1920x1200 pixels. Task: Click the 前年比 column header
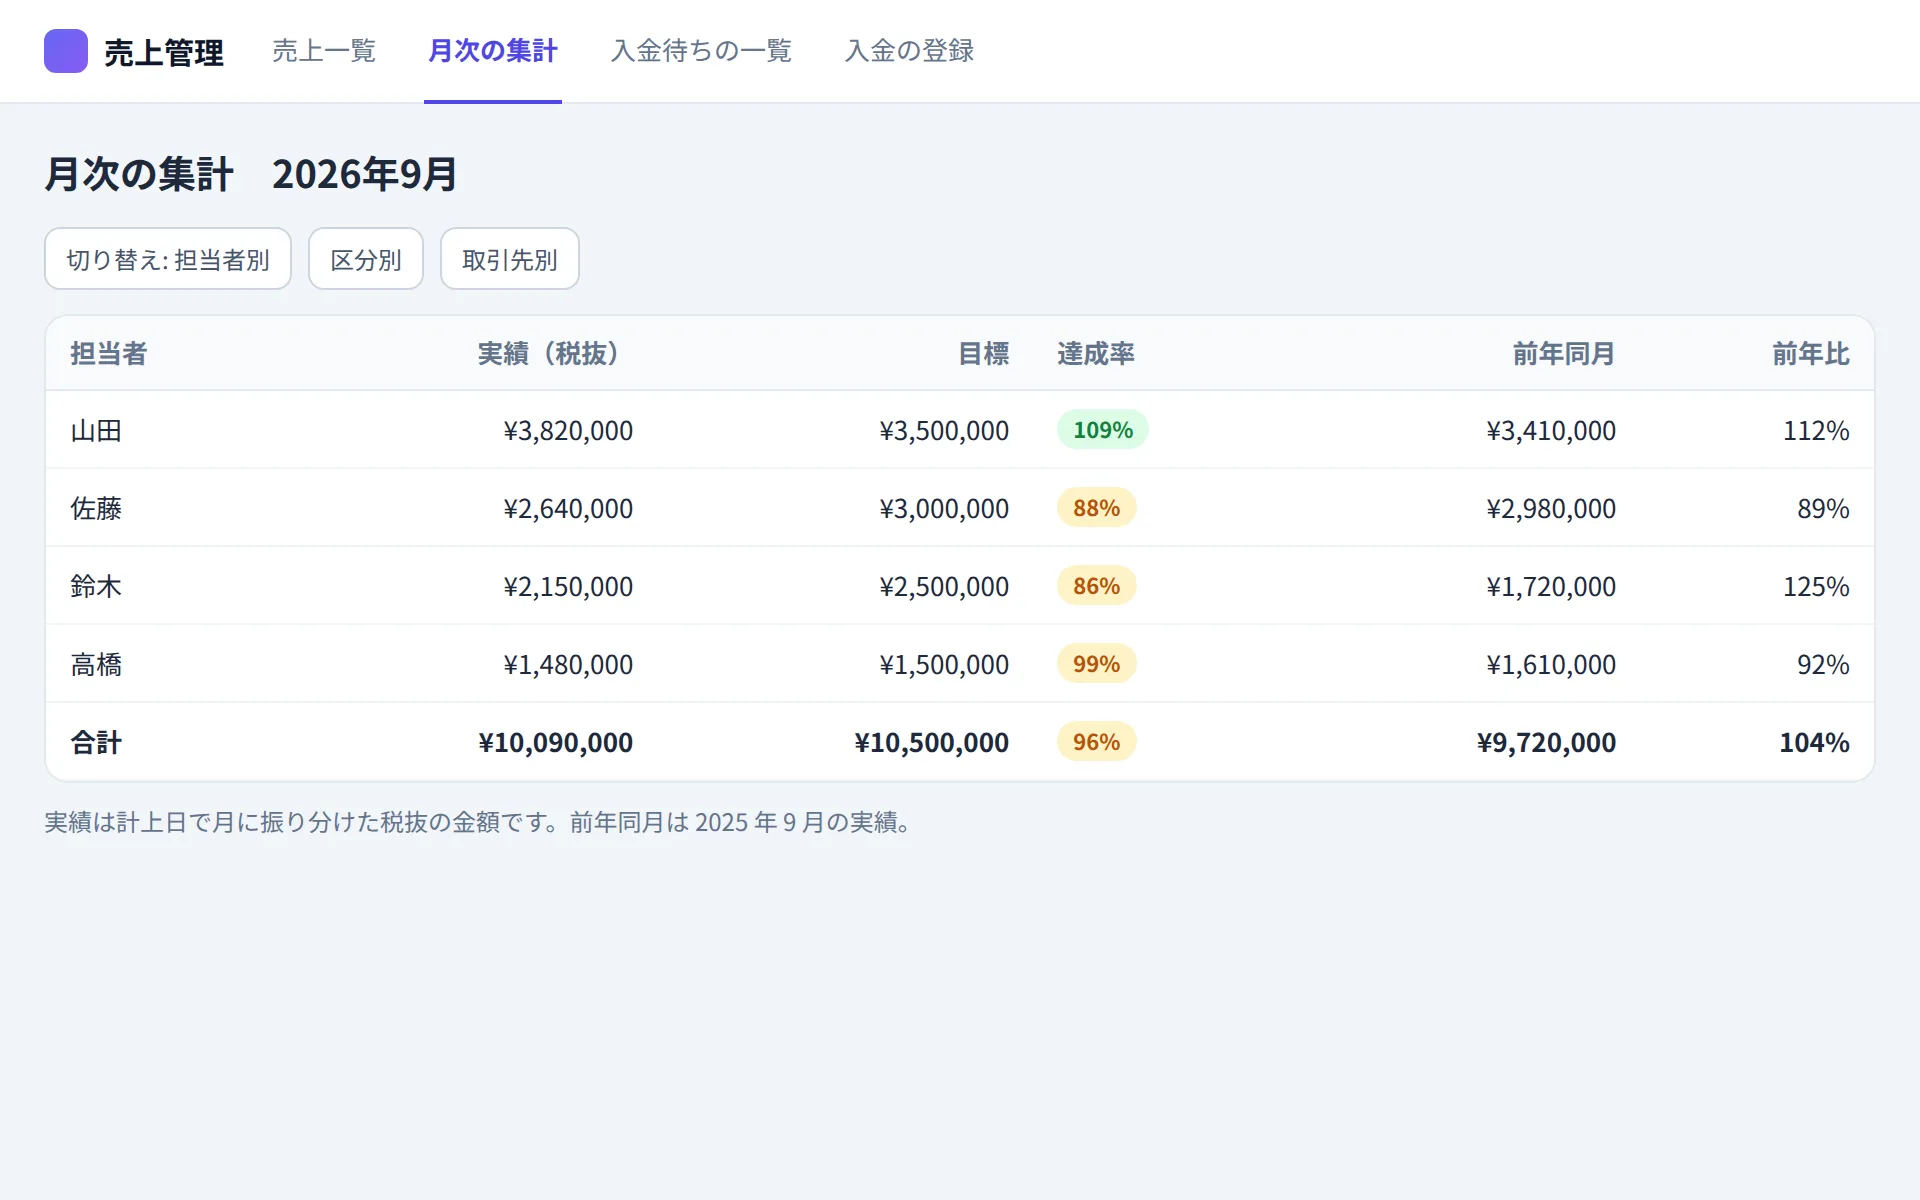pos(1811,354)
